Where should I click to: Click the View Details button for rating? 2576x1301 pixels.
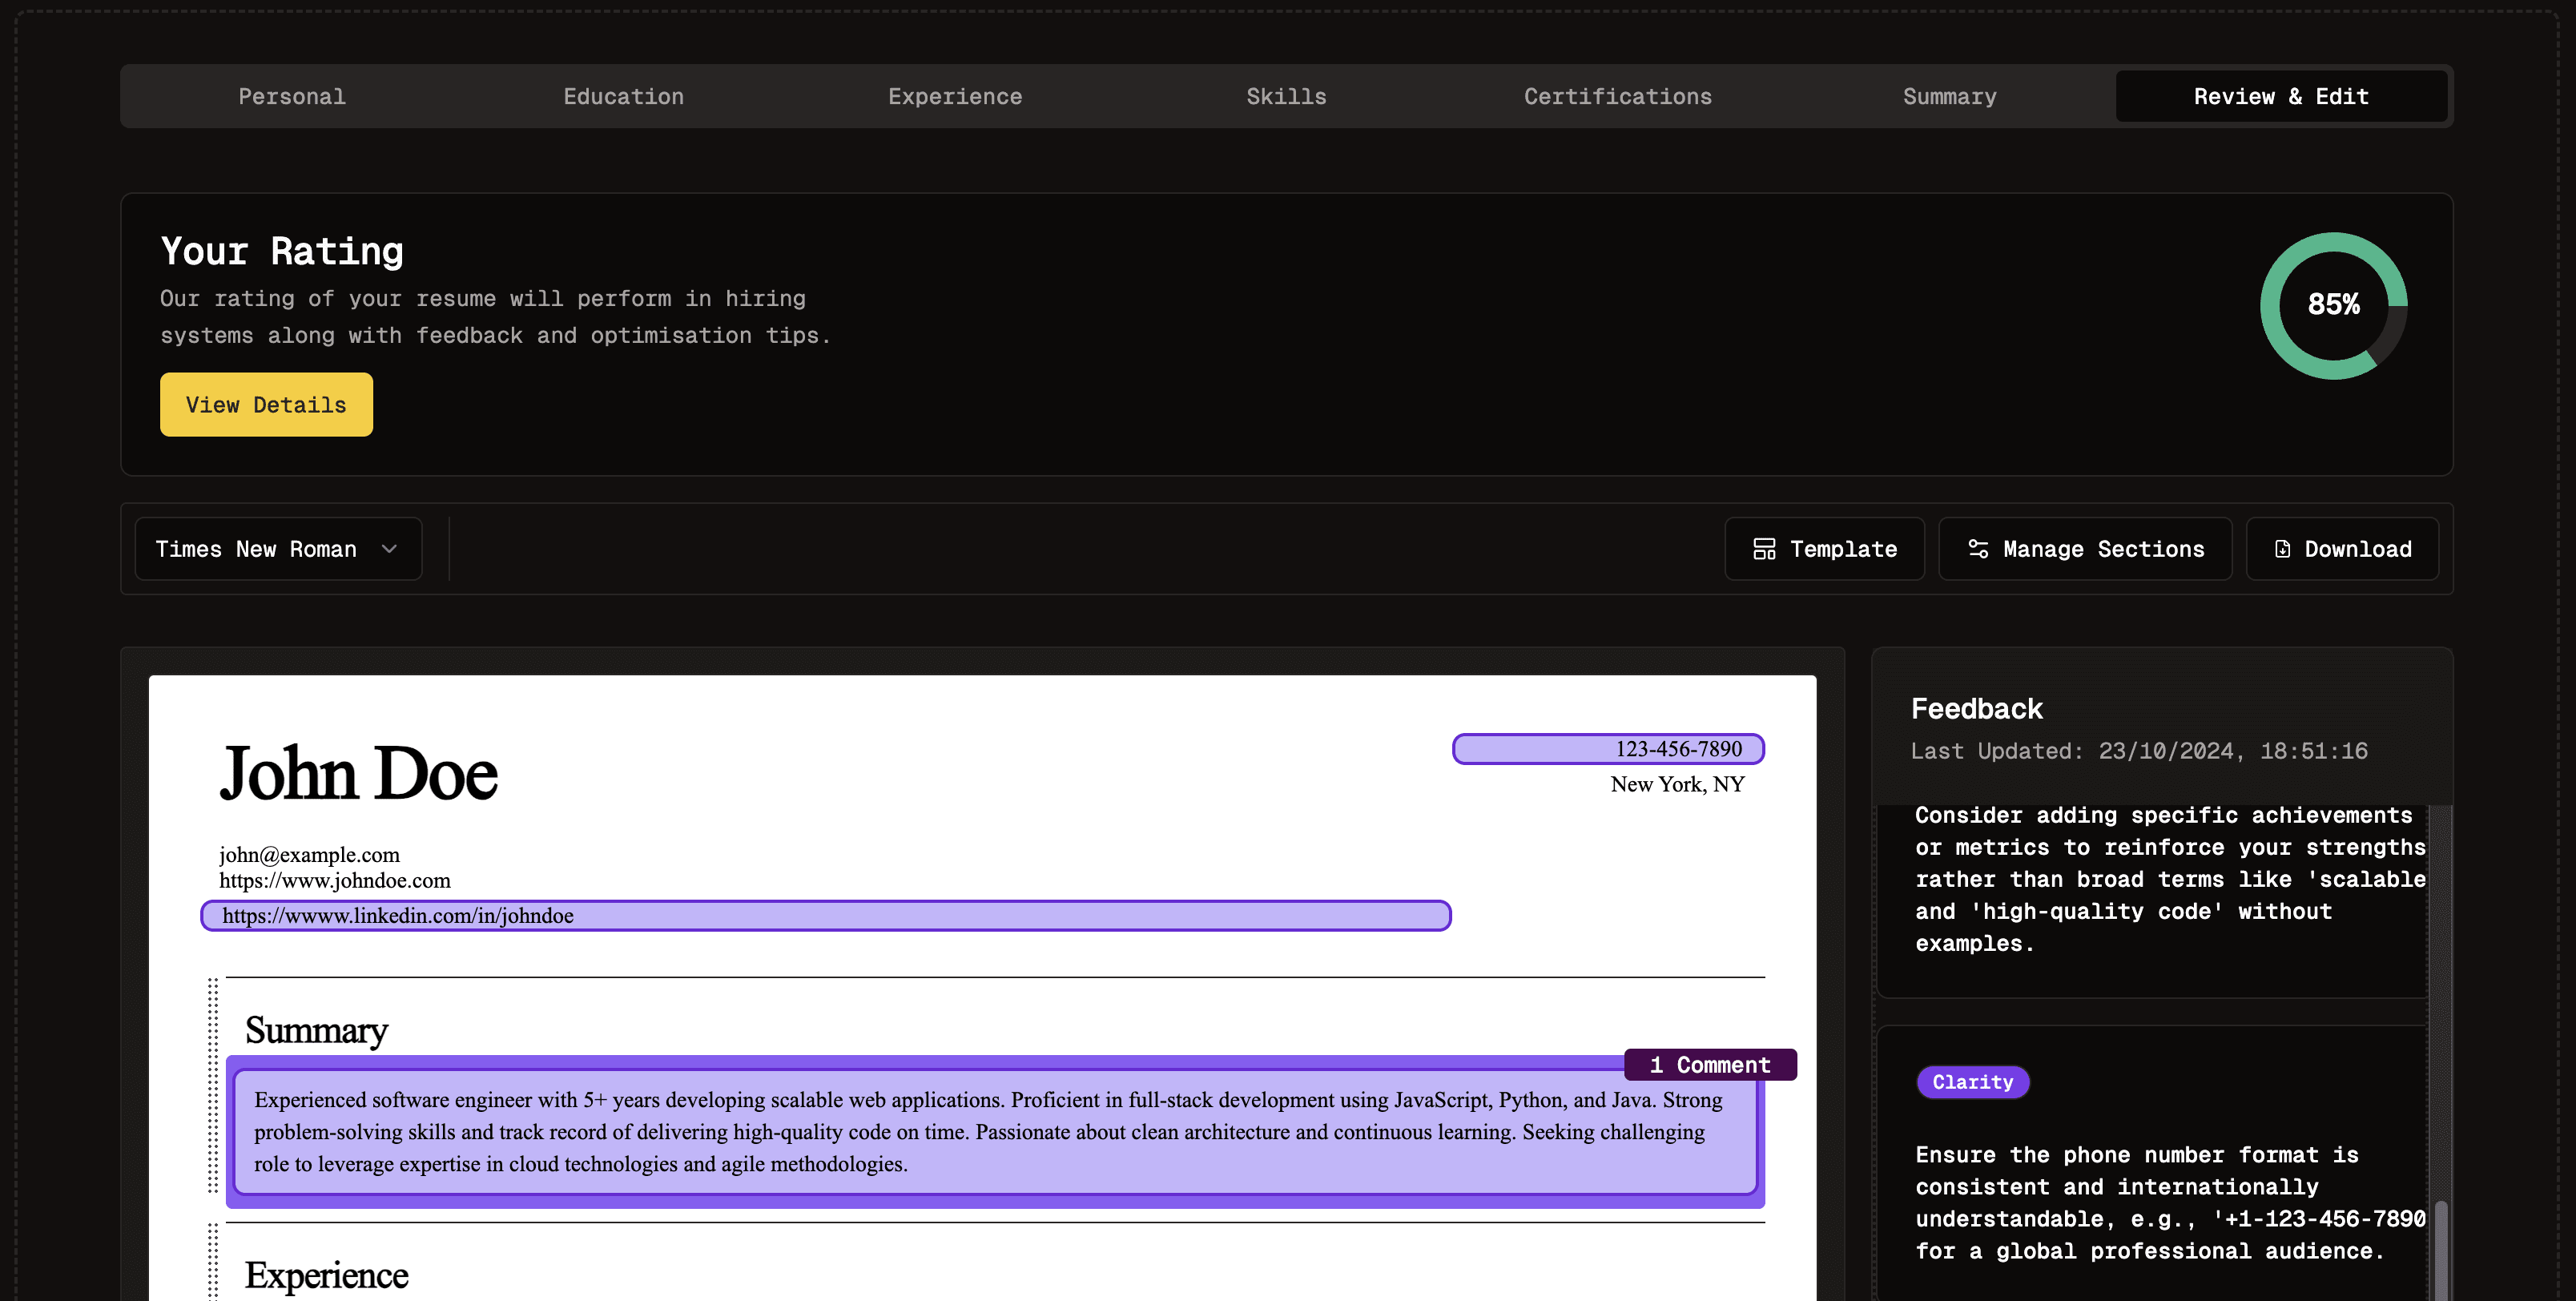click(x=265, y=405)
